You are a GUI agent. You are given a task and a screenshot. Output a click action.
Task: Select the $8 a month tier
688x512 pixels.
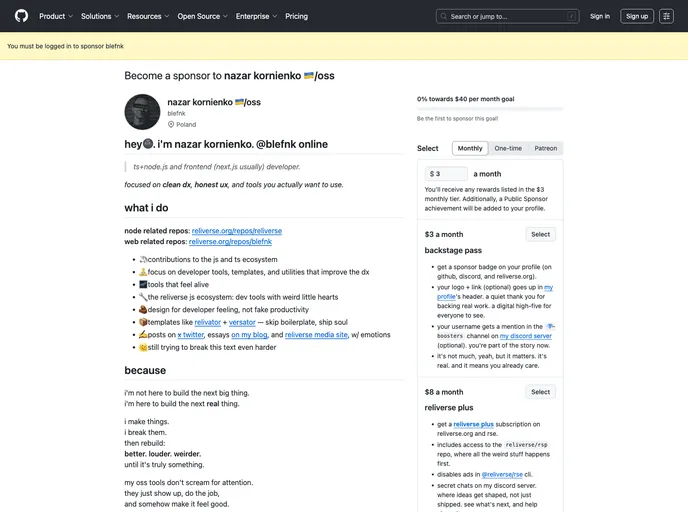[x=540, y=392]
